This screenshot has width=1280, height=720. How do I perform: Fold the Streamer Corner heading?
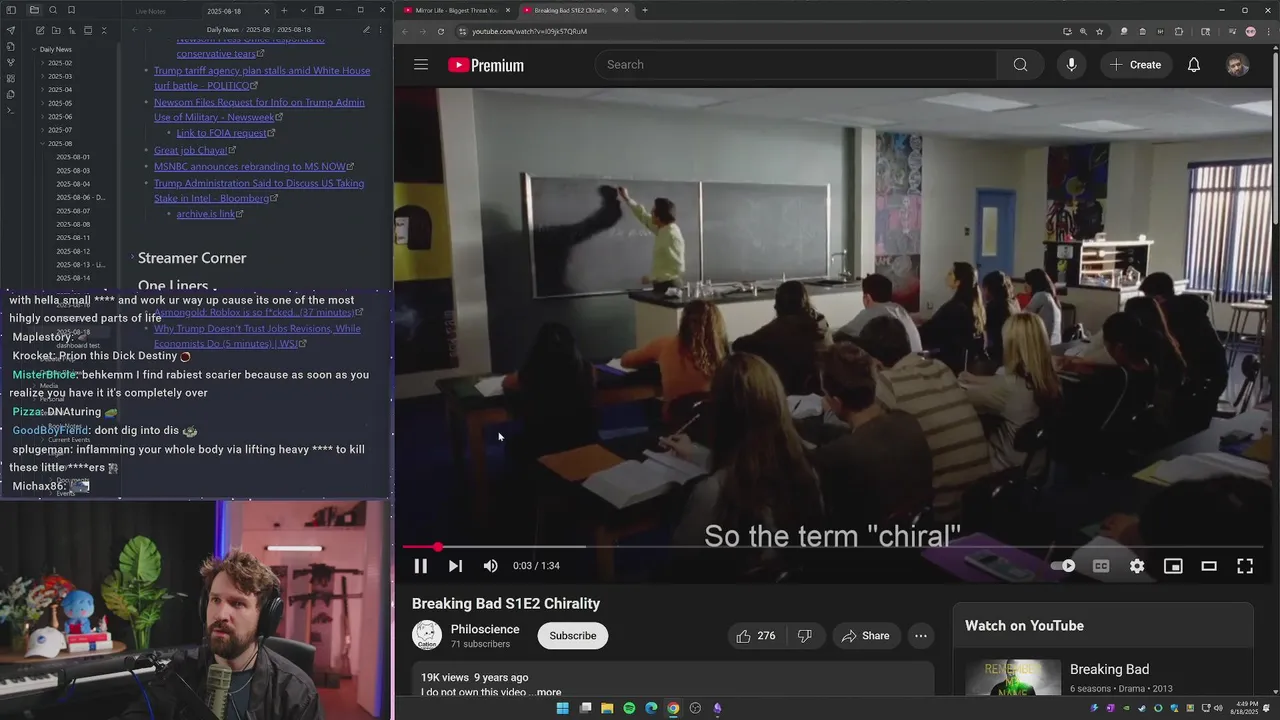click(132, 258)
